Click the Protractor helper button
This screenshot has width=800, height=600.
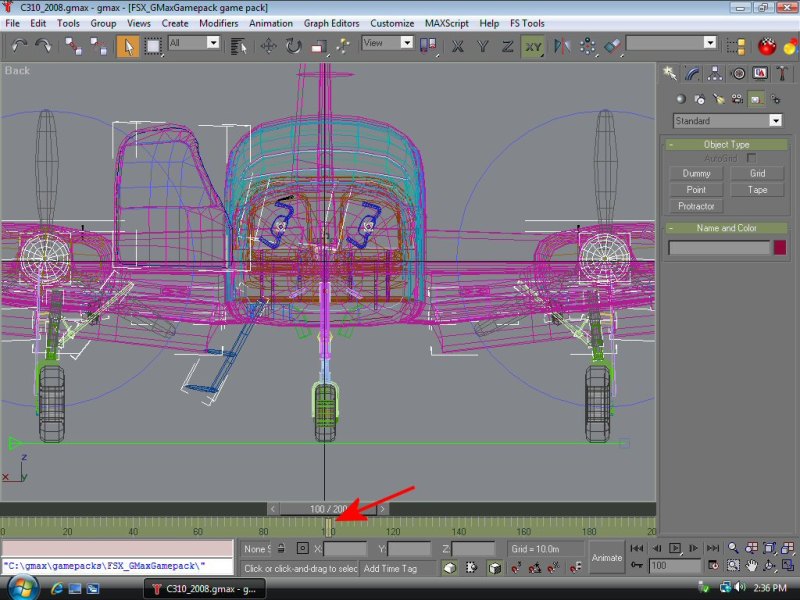696,206
